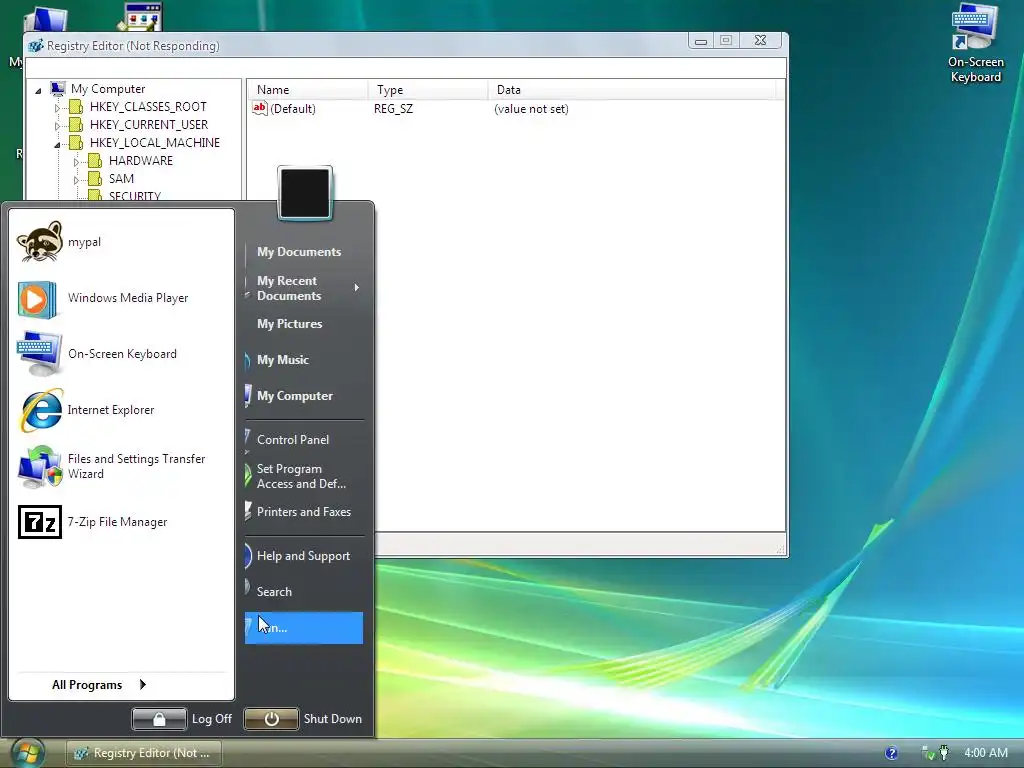Open Search from Start menu

click(x=304, y=592)
